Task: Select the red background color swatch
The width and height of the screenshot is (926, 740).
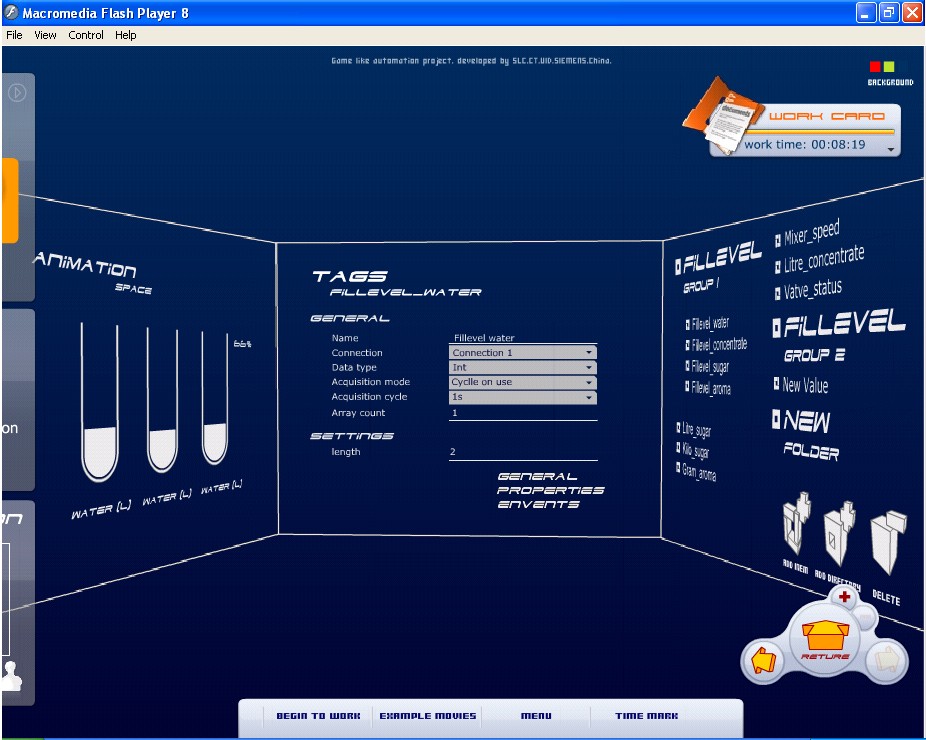Action: click(x=875, y=67)
